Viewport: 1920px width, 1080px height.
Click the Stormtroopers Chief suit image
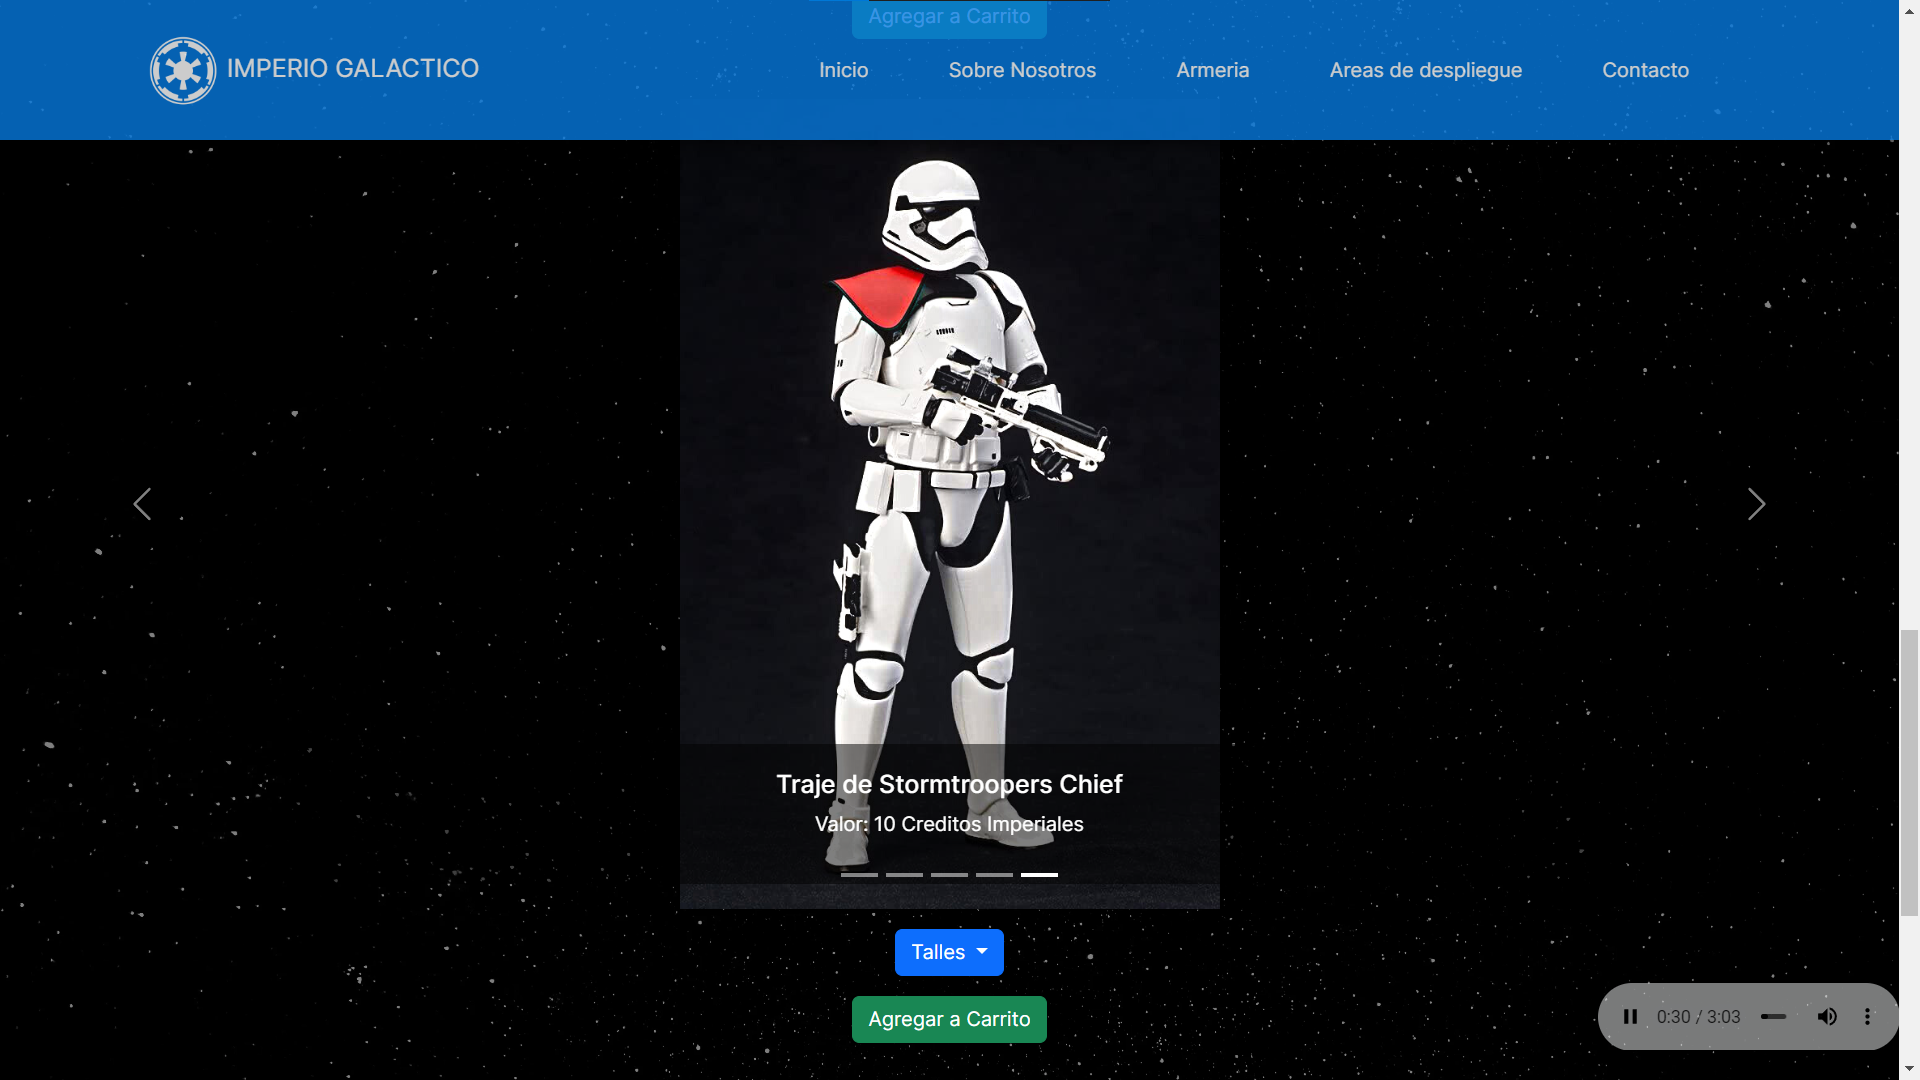[949, 524]
